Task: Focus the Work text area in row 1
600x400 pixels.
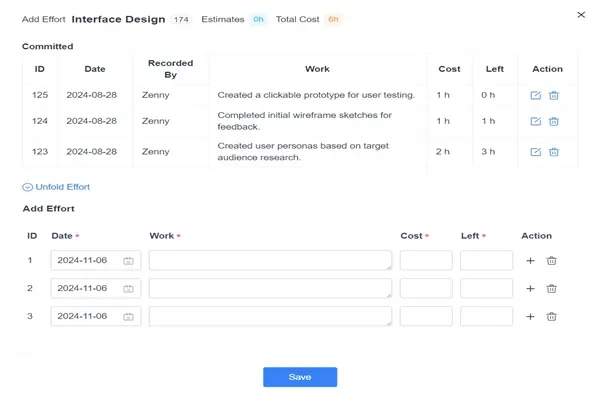Action: [x=270, y=261]
